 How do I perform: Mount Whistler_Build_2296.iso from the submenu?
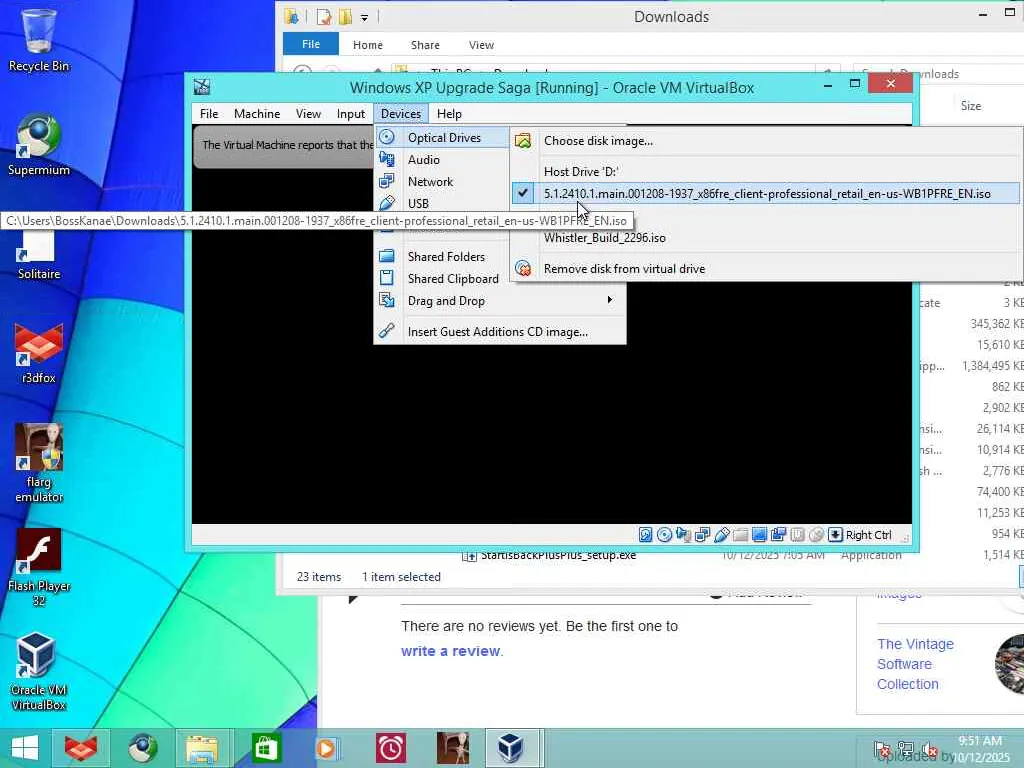[x=765, y=238]
